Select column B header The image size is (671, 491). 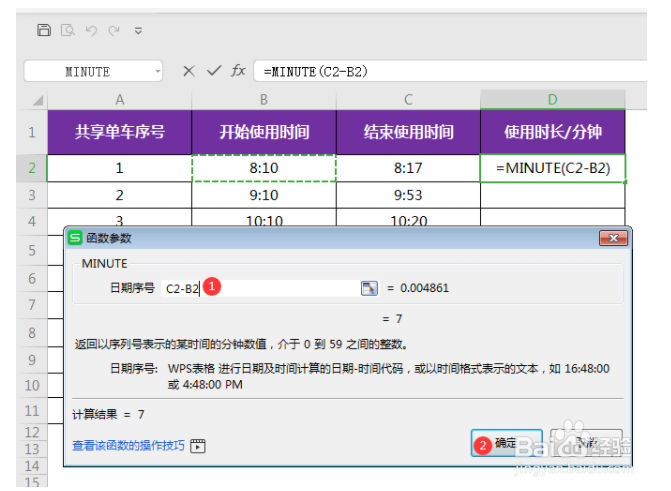pos(264,100)
